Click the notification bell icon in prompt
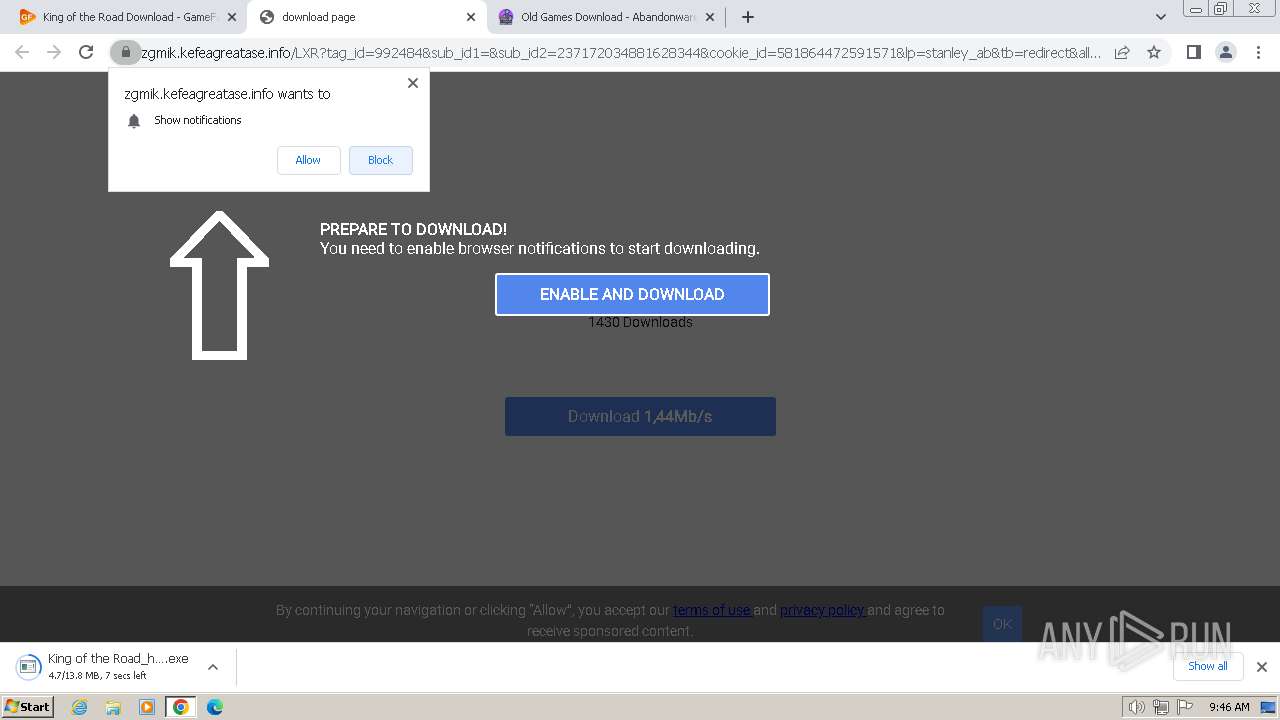The image size is (1280, 720). pyautogui.click(x=134, y=121)
